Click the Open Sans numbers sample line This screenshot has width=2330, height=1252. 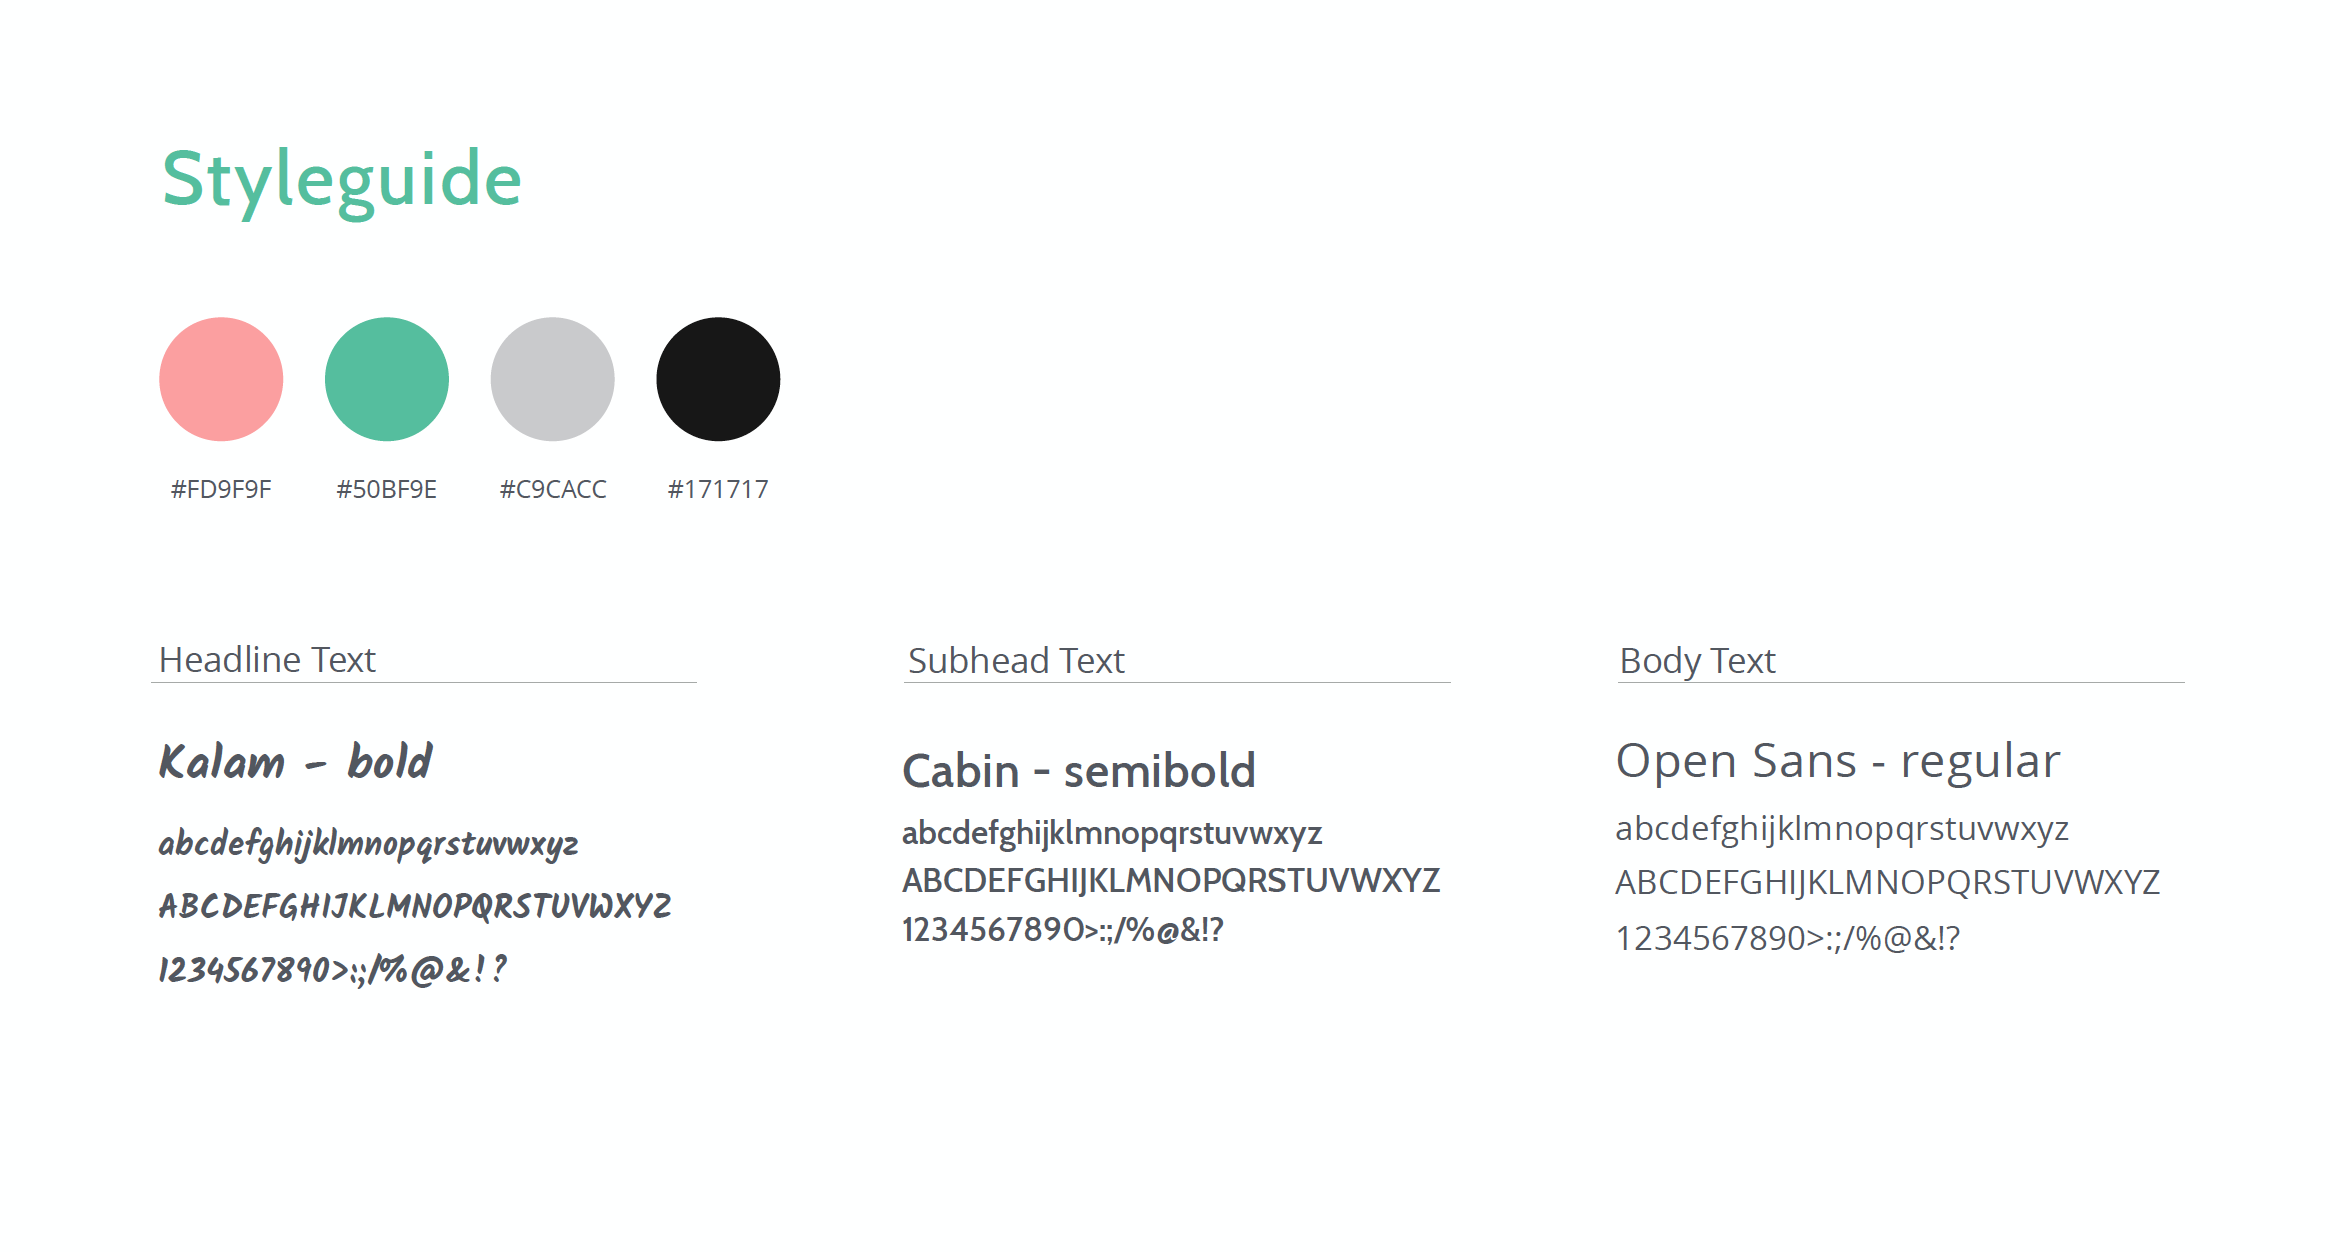pos(1788,939)
